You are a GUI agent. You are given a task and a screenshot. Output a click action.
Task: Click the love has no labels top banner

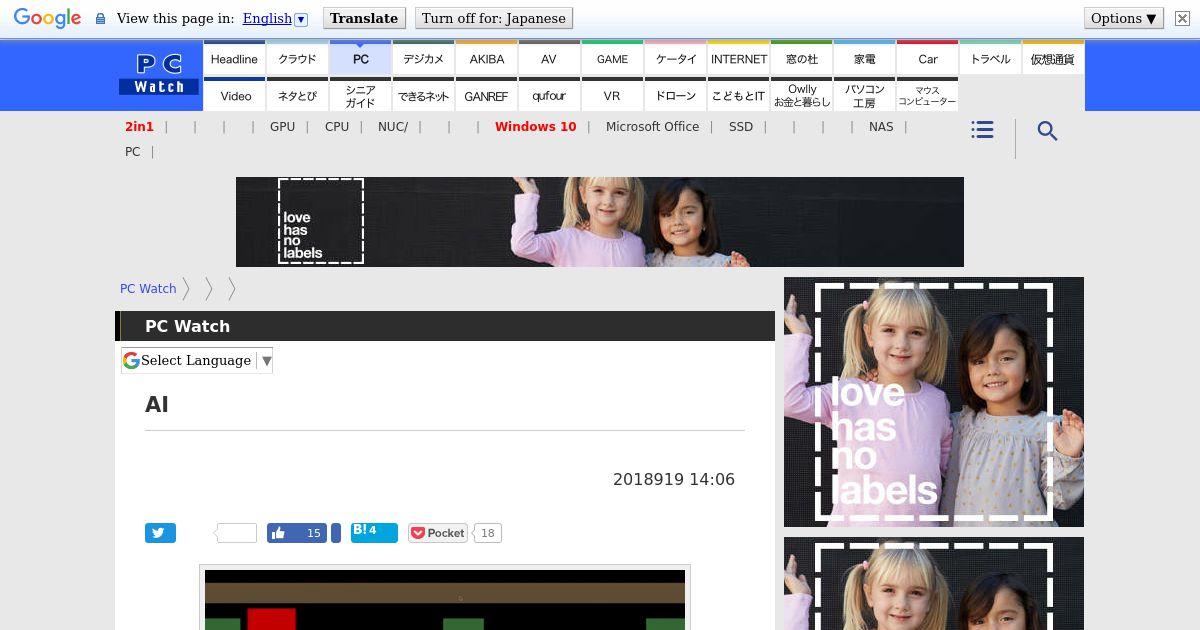click(600, 222)
